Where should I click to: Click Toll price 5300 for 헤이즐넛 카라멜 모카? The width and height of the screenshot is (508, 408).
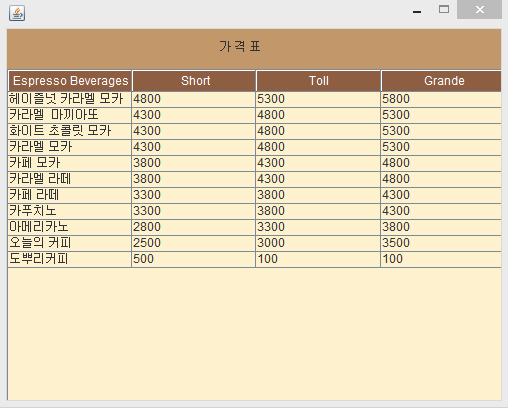click(x=318, y=99)
